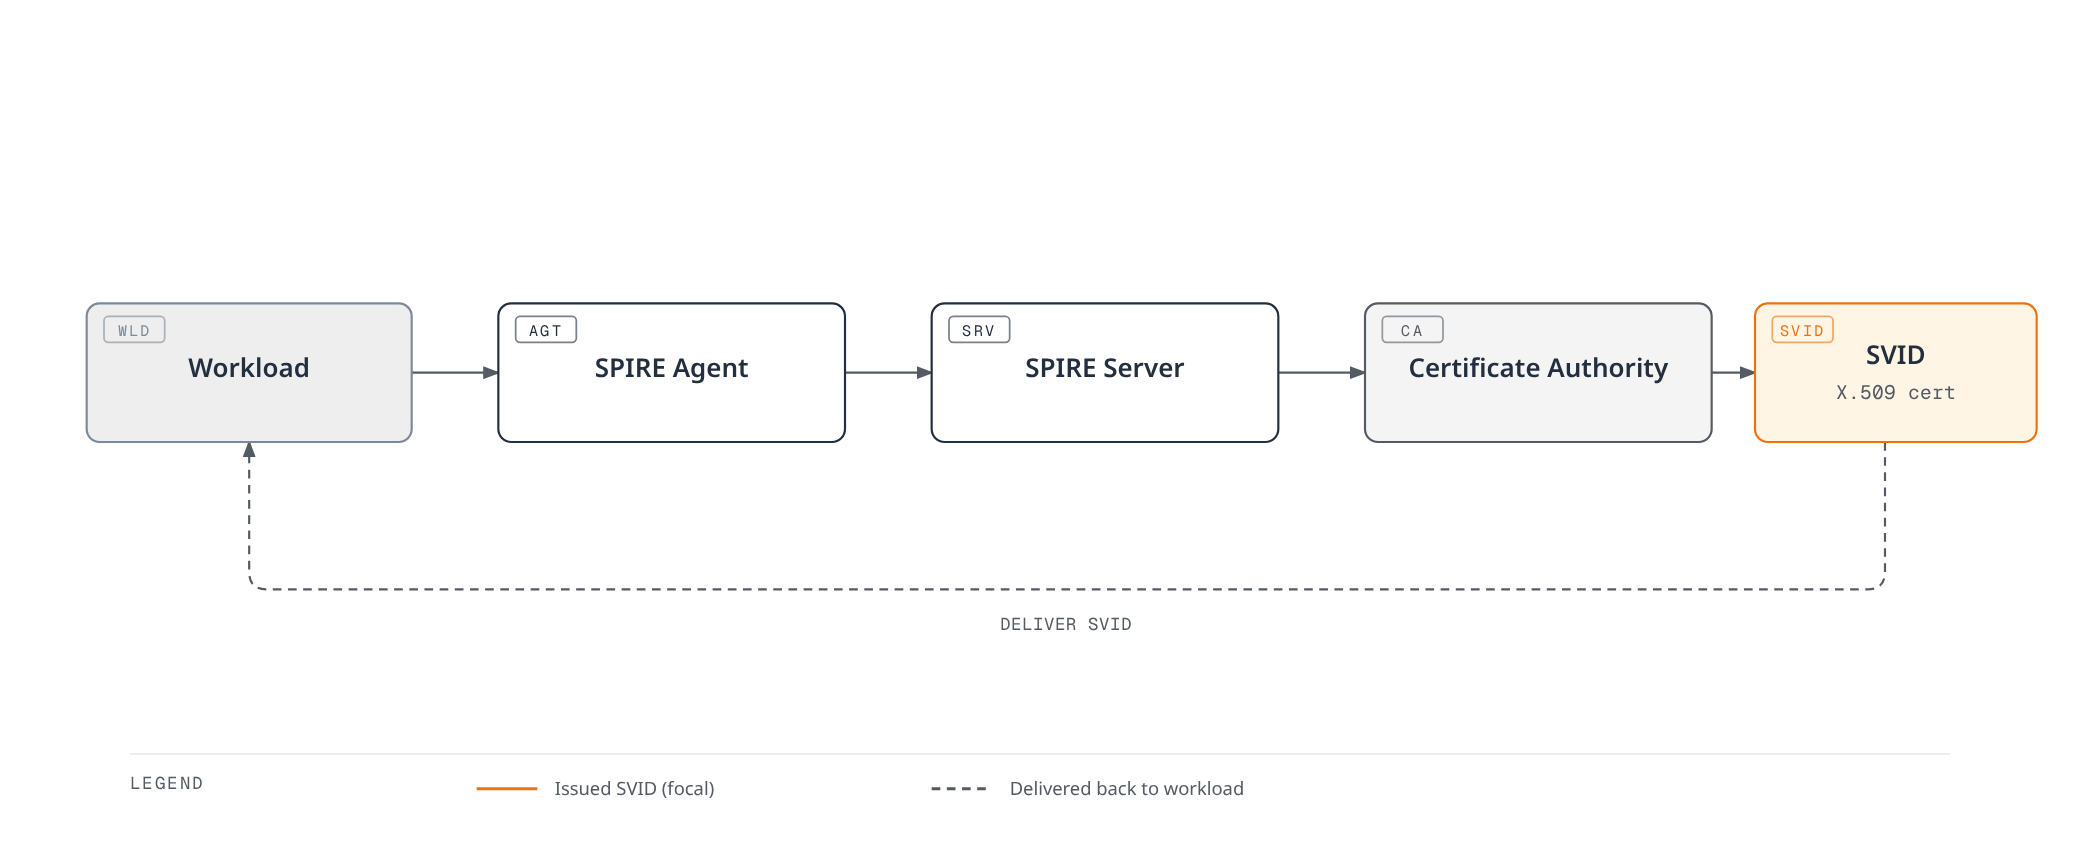Click the 'LEGEND' heading text
Image resolution: width=2080 pixels, height=868 pixels.
[x=167, y=783]
